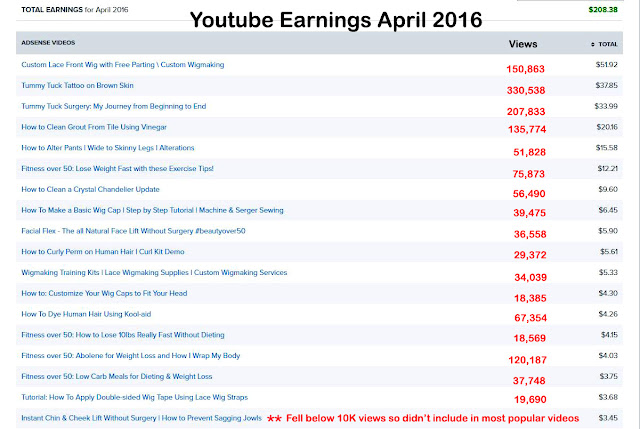Select the 37,748 views value

(x=529, y=381)
